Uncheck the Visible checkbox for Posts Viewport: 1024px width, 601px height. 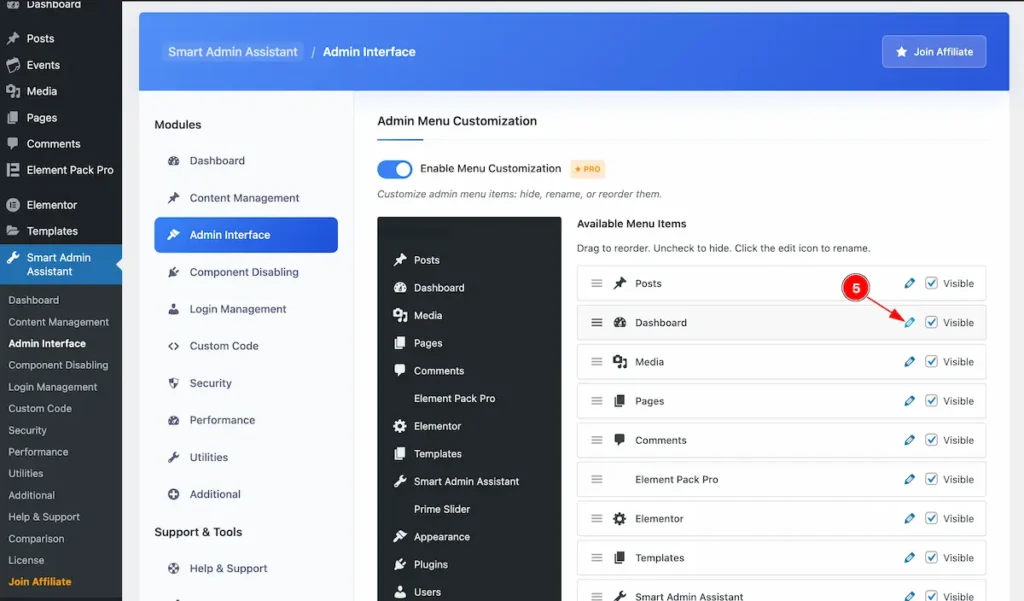[931, 283]
